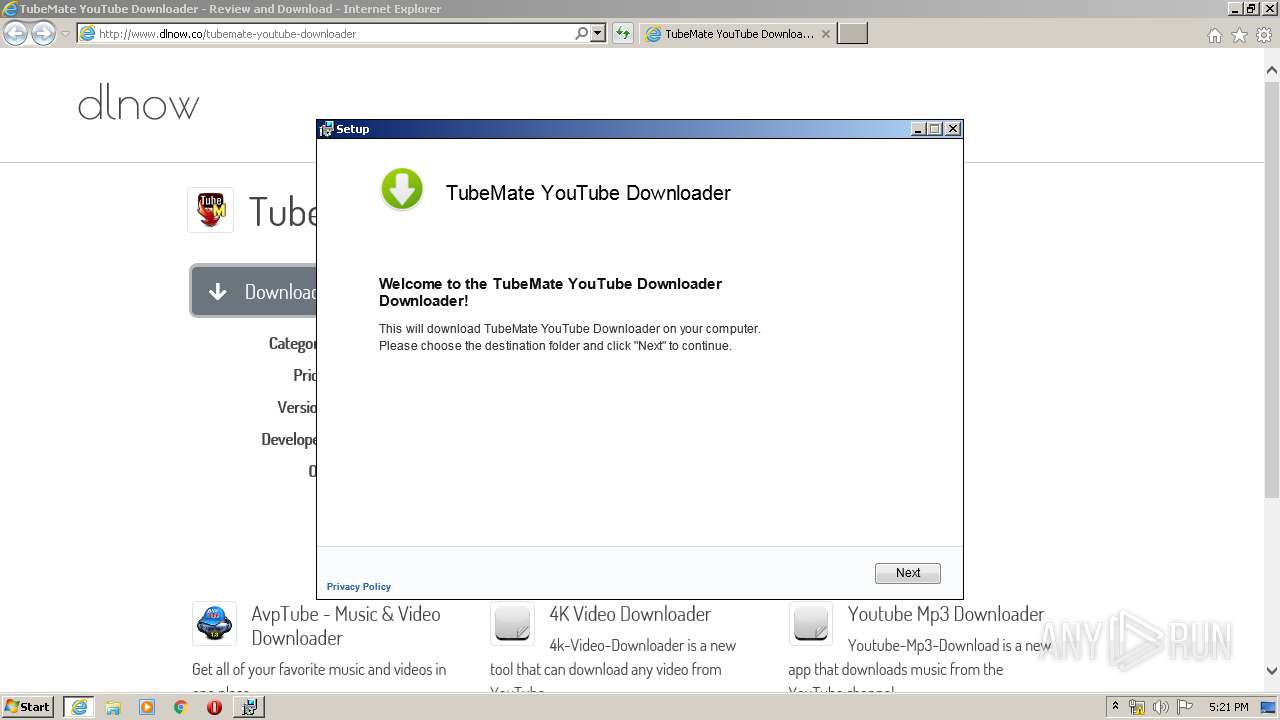The height and width of the screenshot is (720, 1280).
Task: Show hidden system tray icons
Action: coord(1115,707)
